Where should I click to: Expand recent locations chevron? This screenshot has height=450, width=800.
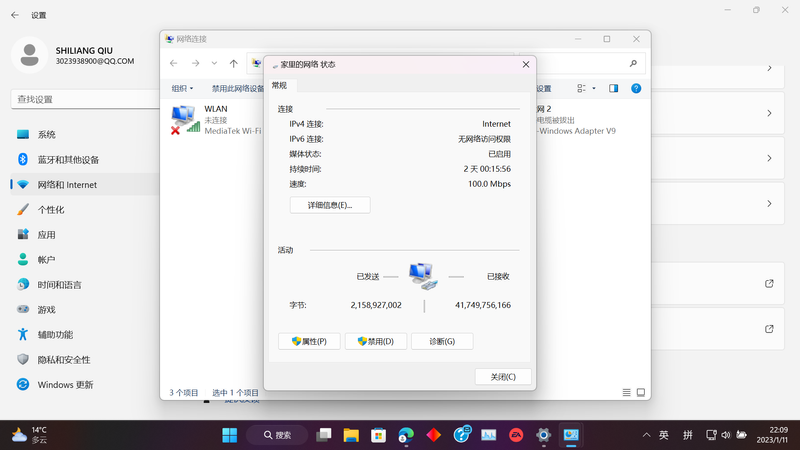(214, 64)
